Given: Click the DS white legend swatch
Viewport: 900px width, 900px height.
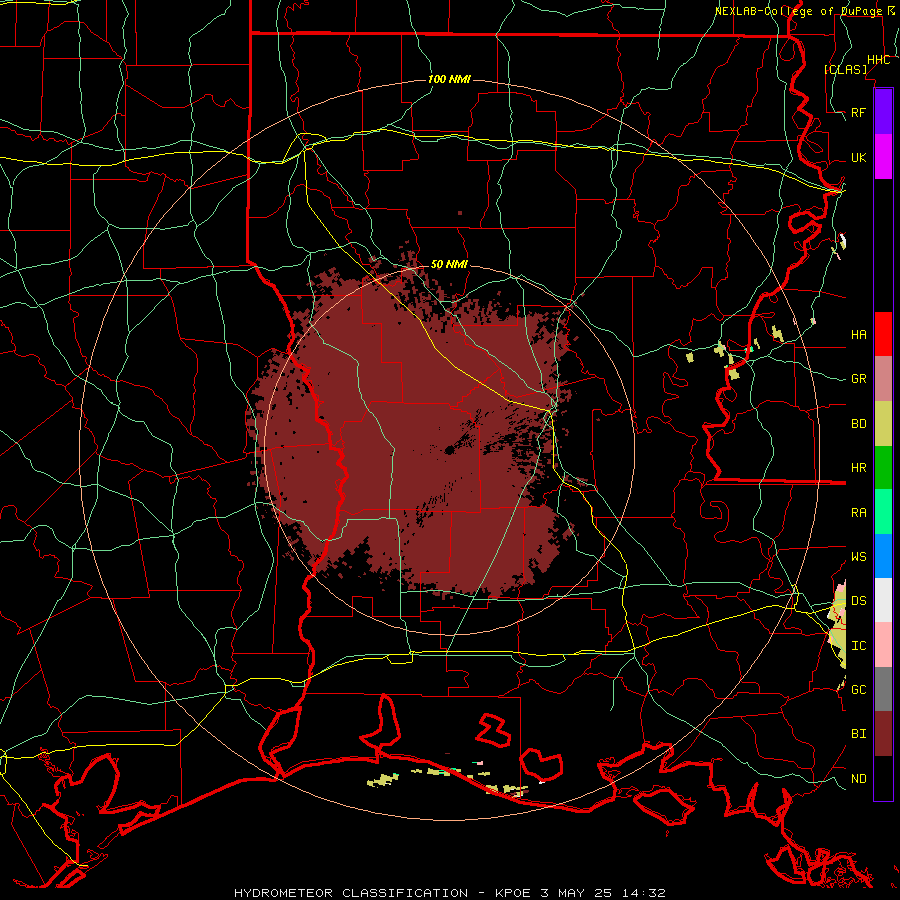Looking at the screenshot, I should (x=883, y=600).
